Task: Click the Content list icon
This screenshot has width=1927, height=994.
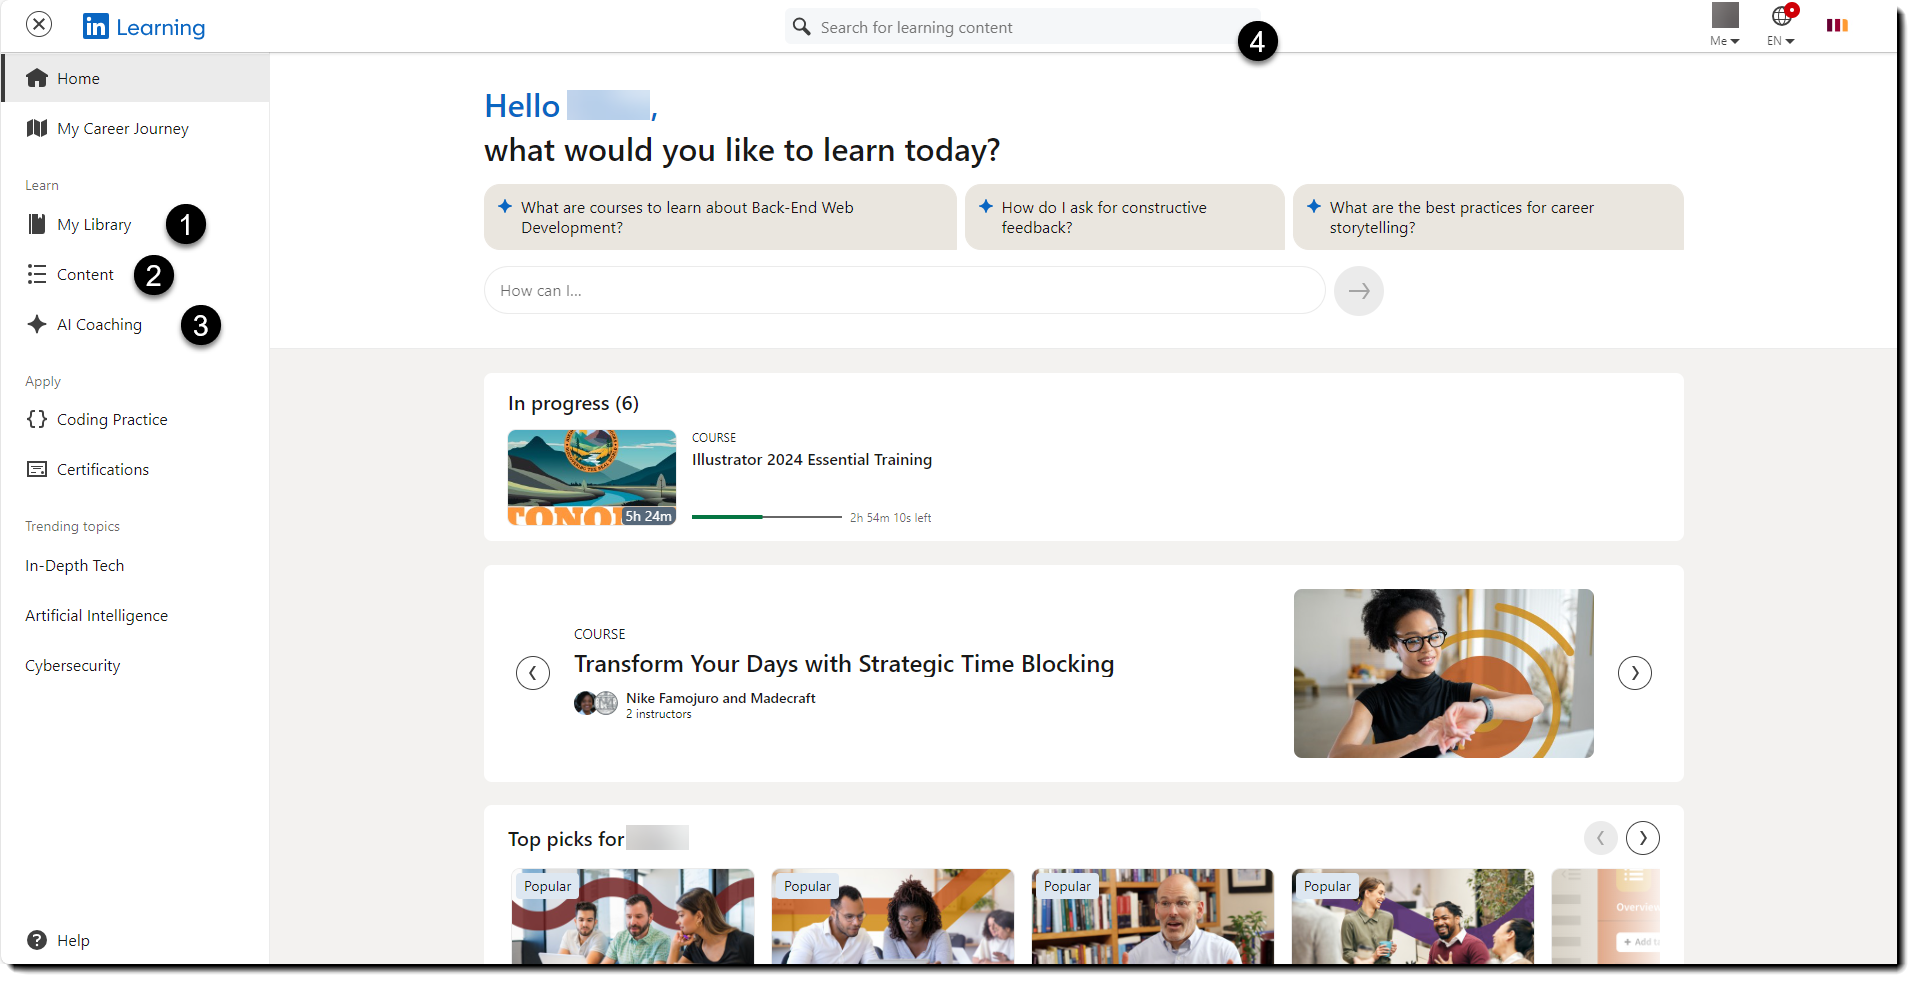Action: point(37,274)
